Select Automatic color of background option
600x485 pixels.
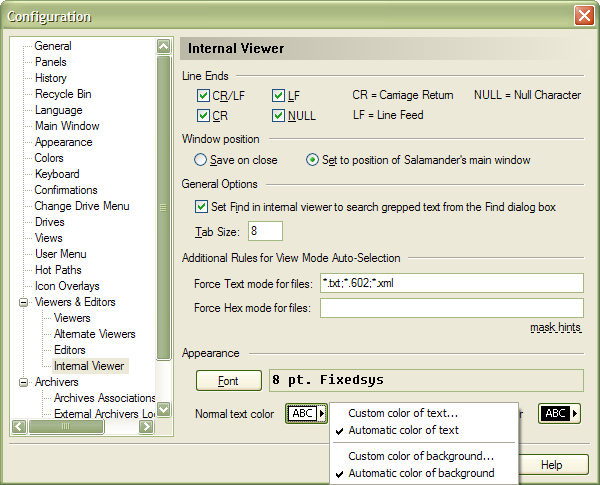pyautogui.click(x=421, y=473)
